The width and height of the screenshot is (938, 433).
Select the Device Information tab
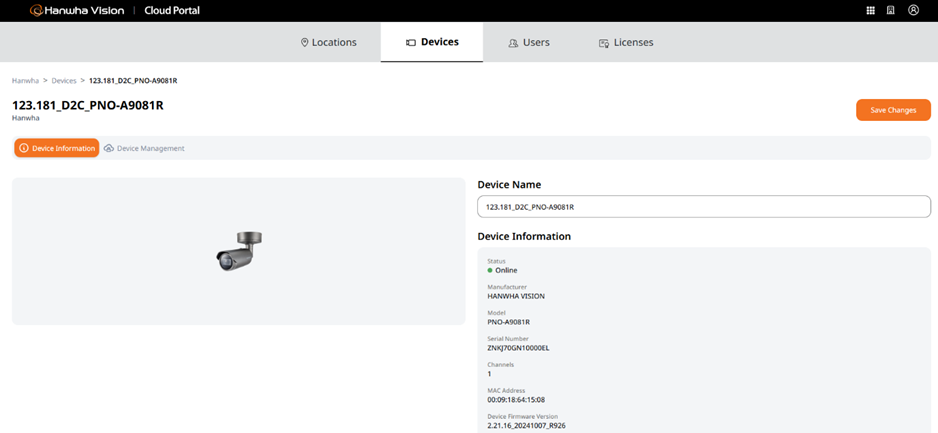tap(57, 148)
